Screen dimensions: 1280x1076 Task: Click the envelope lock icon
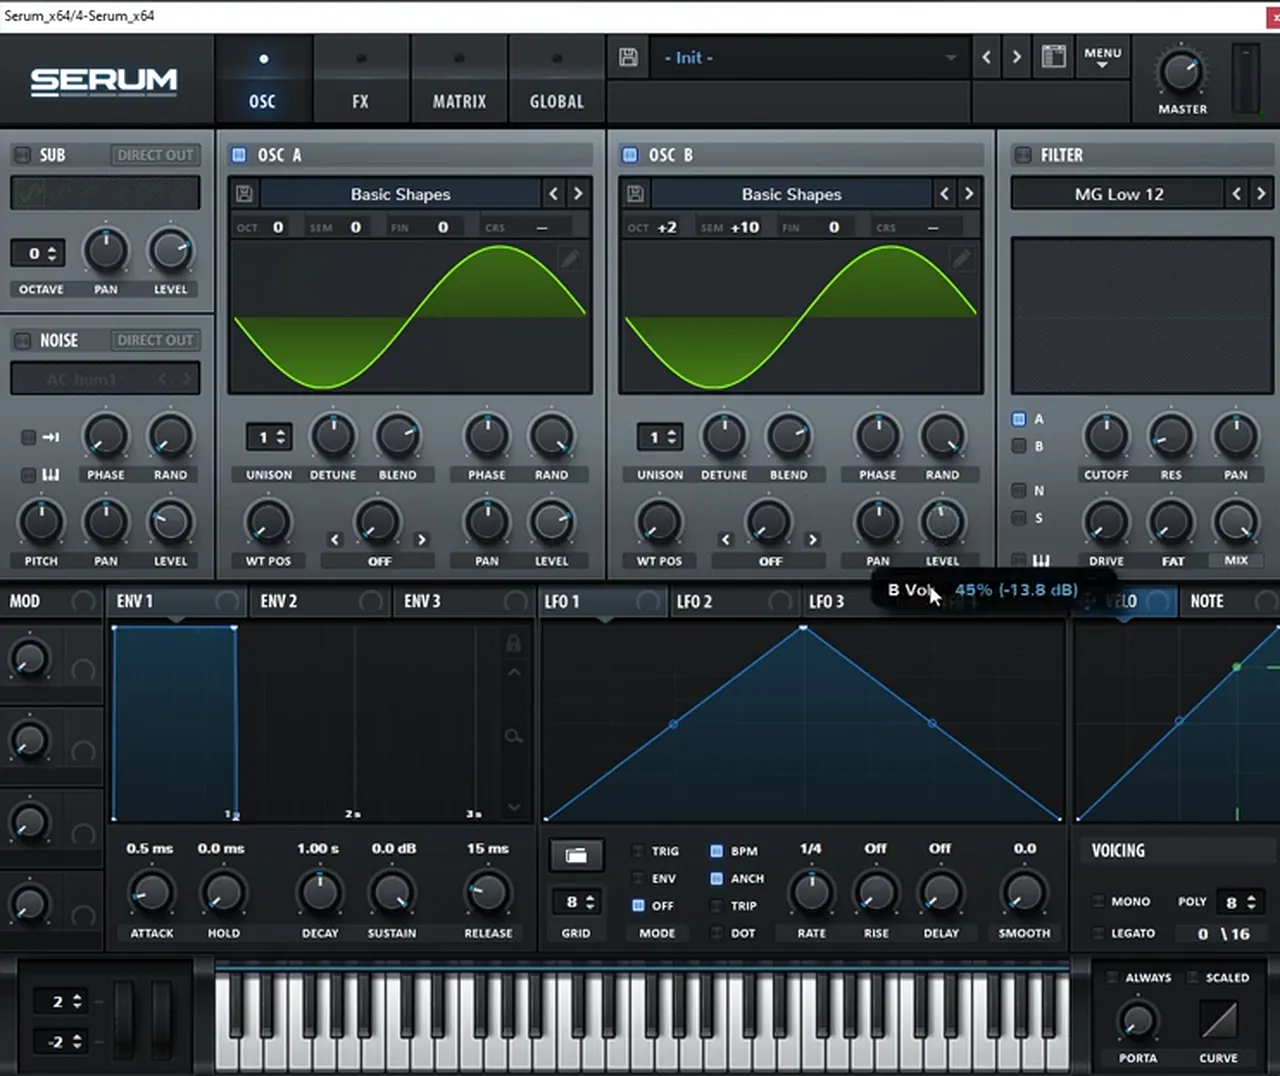513,643
